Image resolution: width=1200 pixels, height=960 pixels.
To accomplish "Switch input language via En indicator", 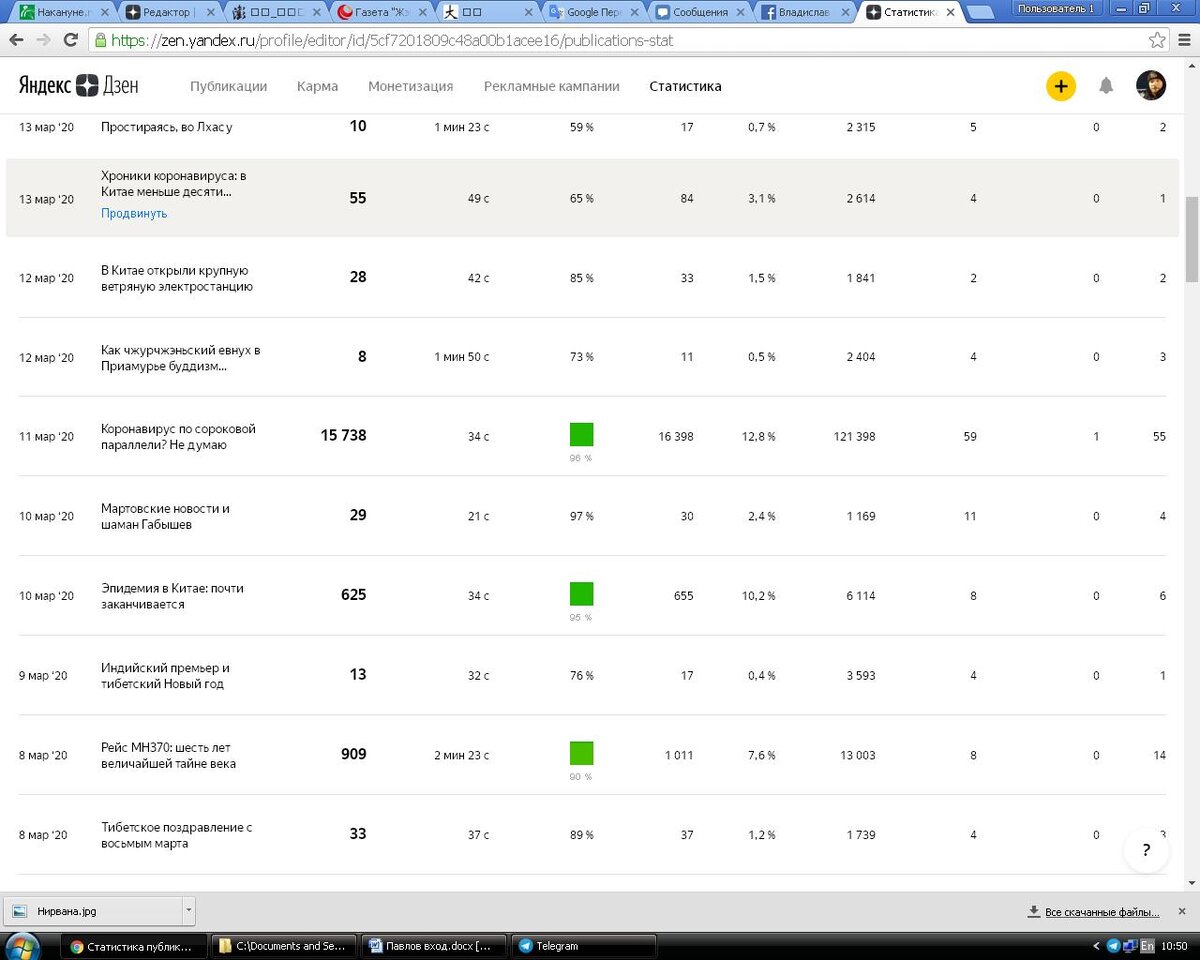I will click(x=1146, y=945).
